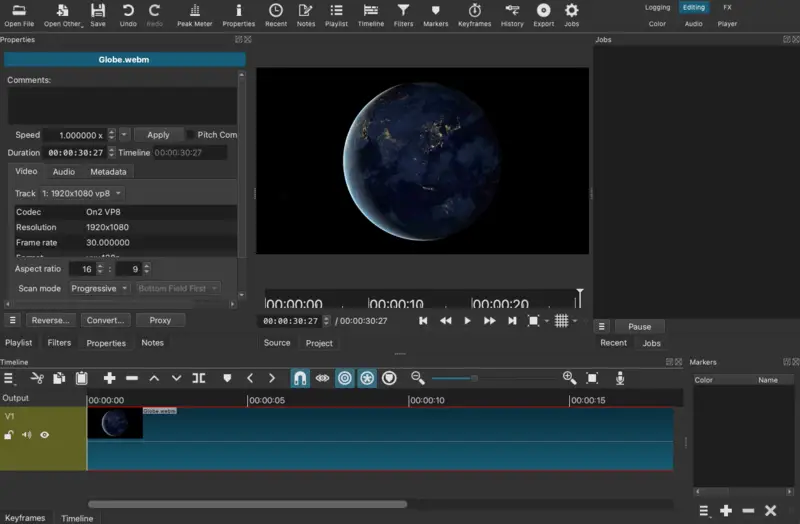The height and width of the screenshot is (524, 800).
Task: Show the Playlist toolbar icon
Action: pyautogui.click(x=336, y=15)
